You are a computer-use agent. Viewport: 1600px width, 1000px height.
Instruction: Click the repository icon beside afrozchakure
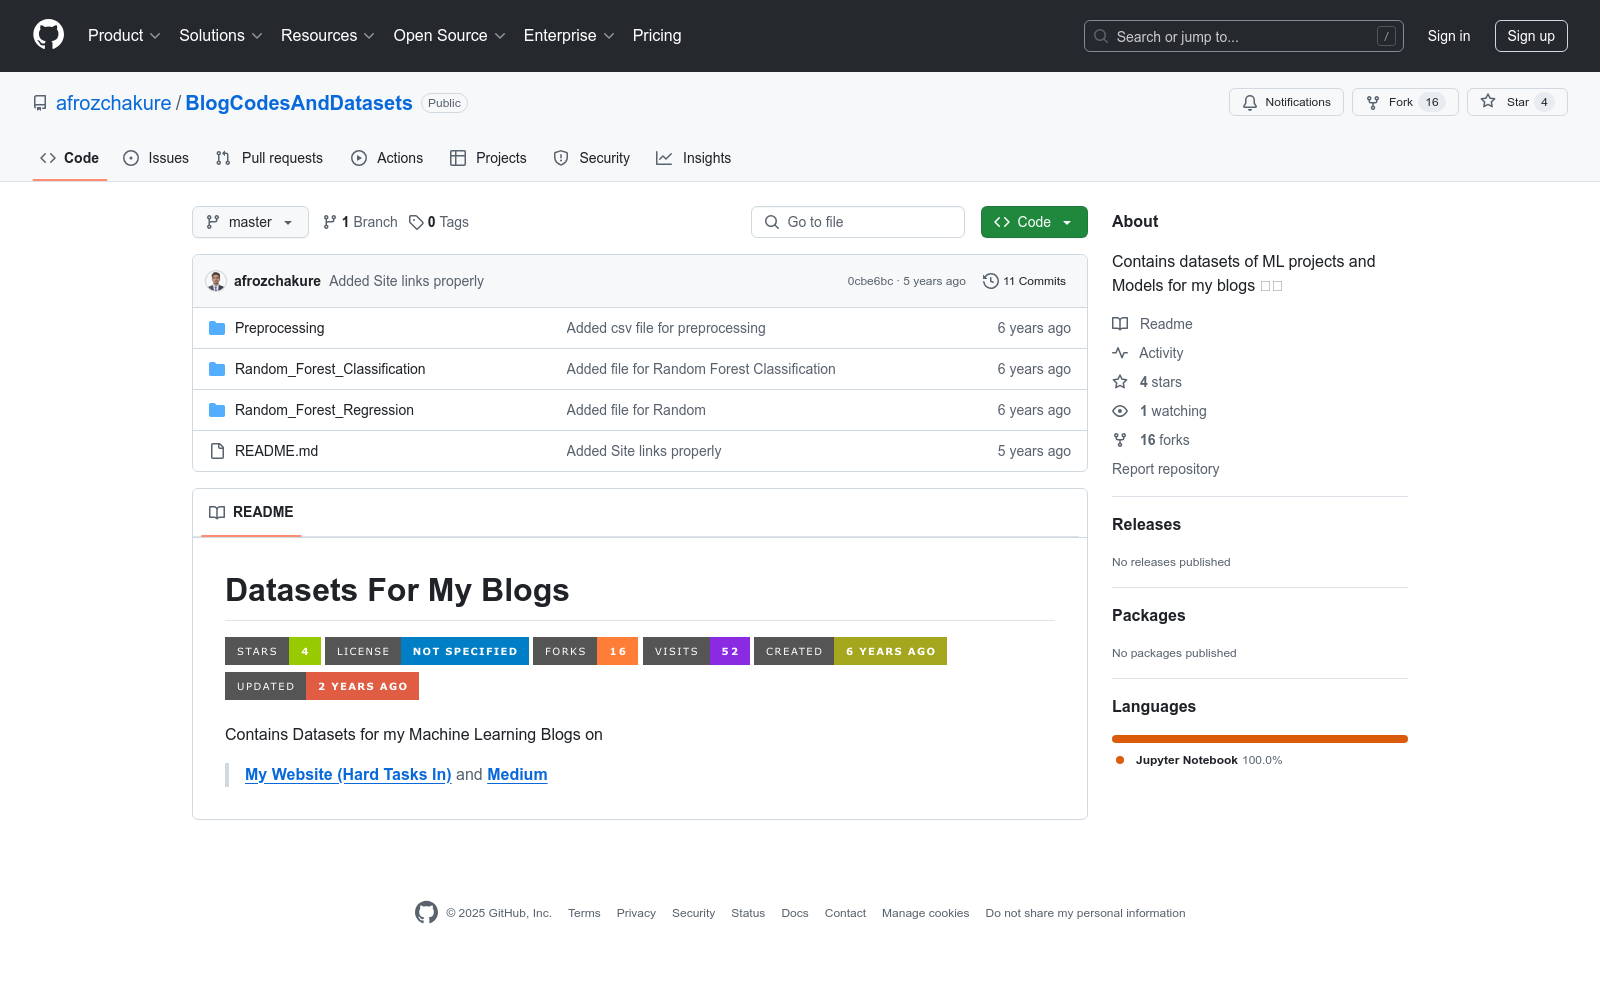pyautogui.click(x=40, y=103)
